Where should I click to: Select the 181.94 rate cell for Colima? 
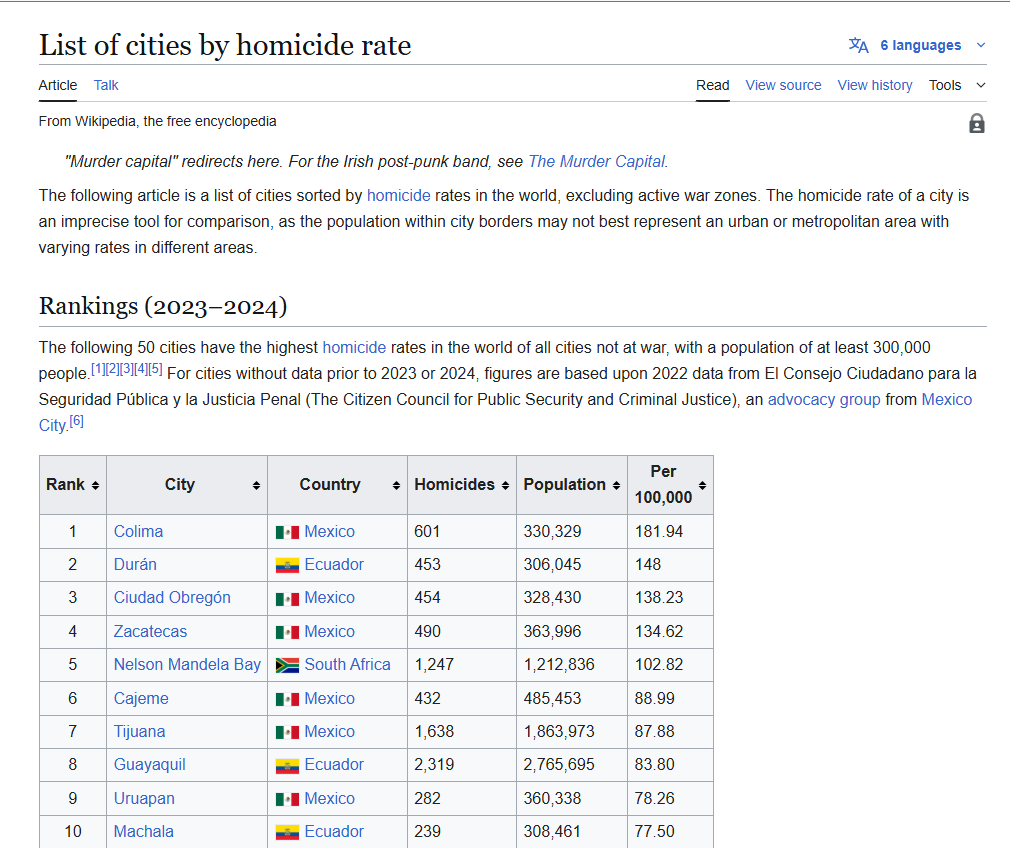(671, 532)
